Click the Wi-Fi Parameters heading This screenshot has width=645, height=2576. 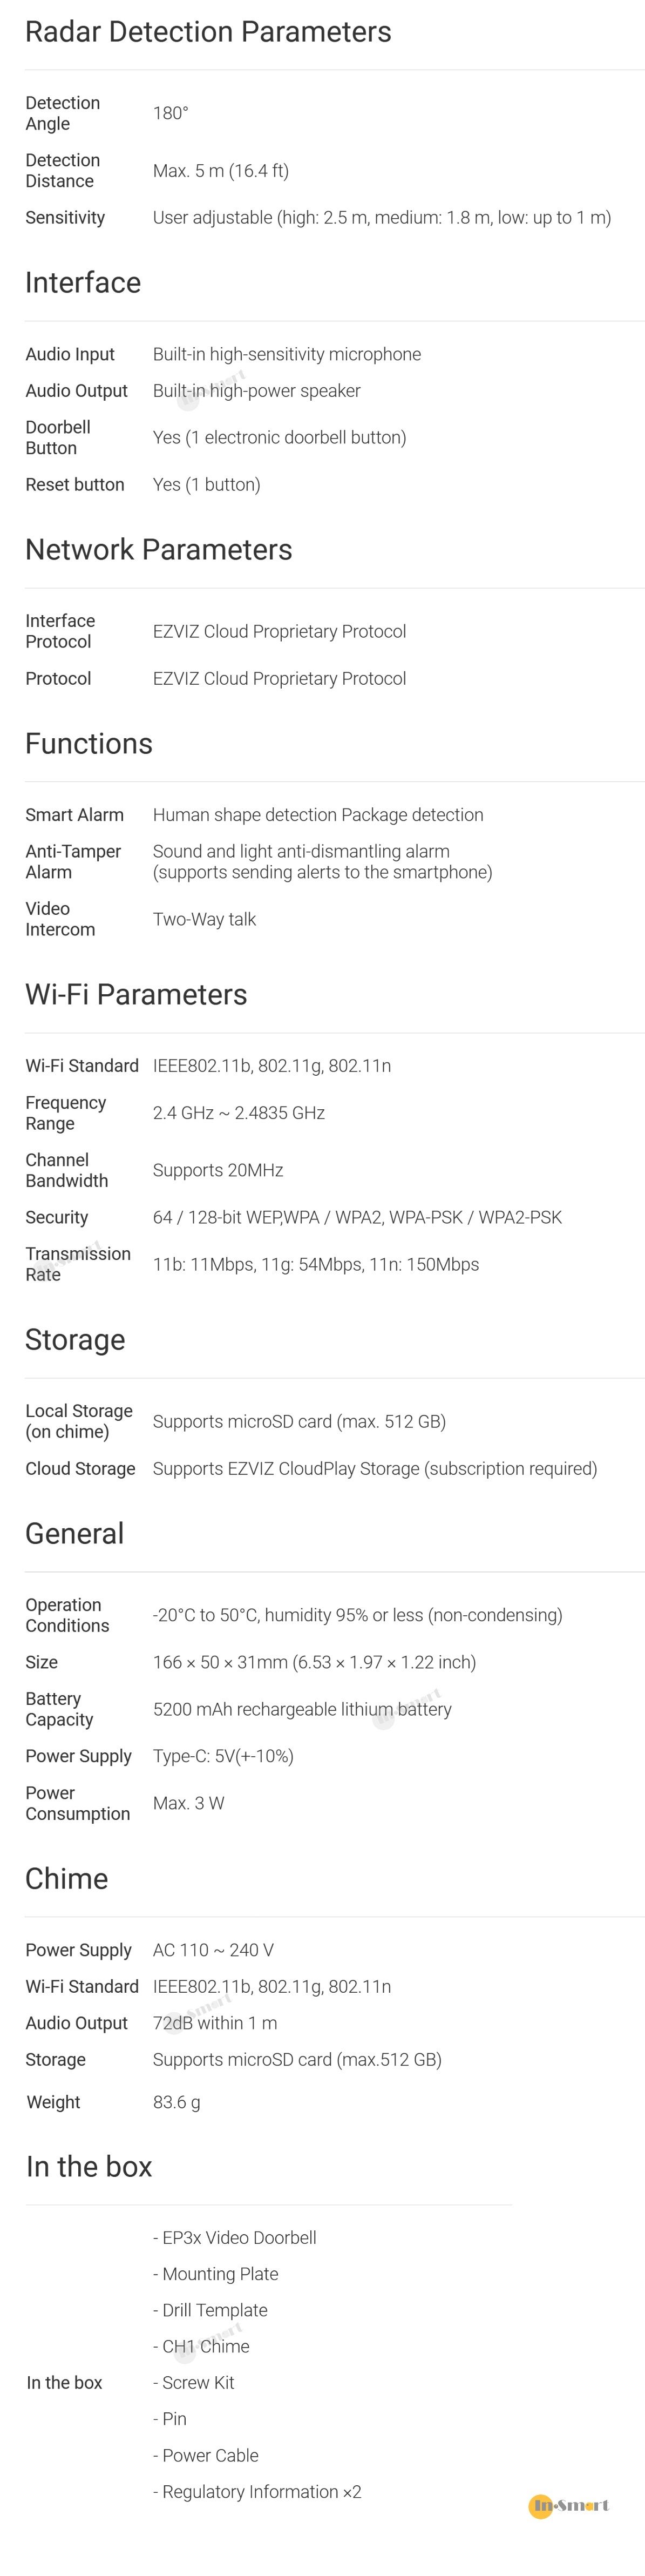(x=136, y=995)
